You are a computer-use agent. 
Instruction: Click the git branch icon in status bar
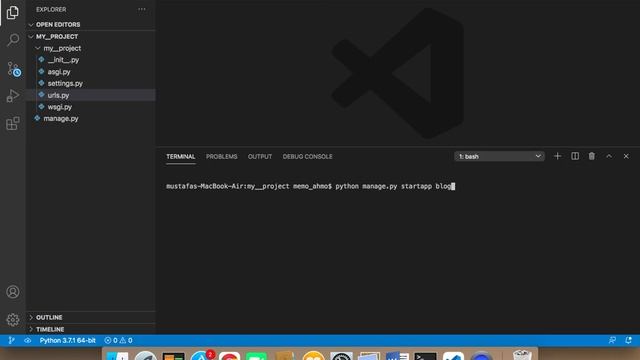(x=11, y=340)
